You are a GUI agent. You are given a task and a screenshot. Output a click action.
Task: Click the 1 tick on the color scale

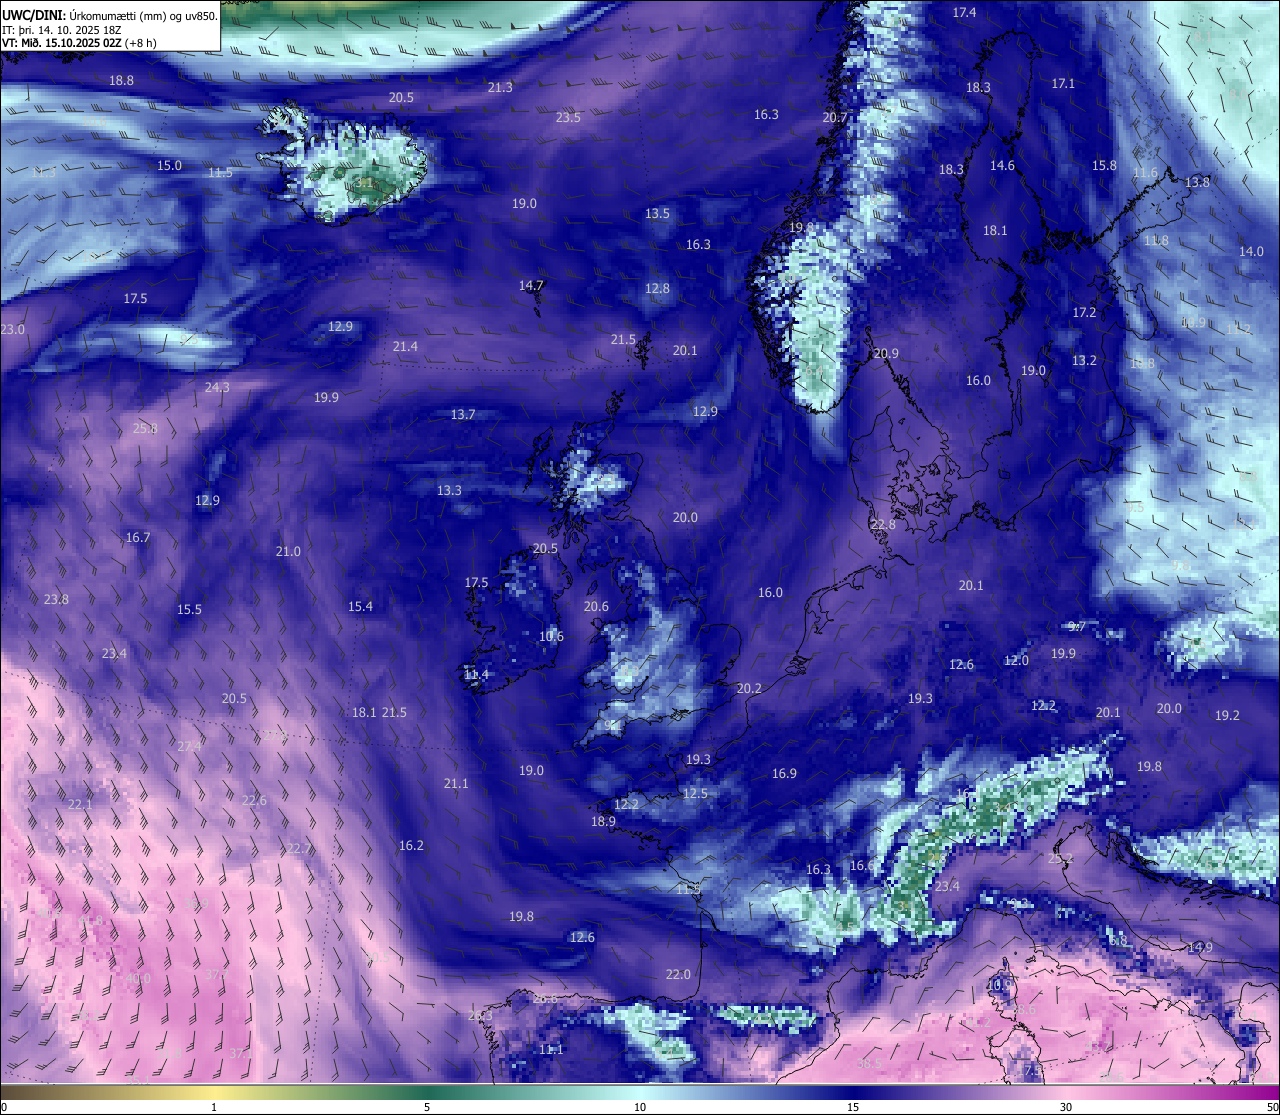(214, 1107)
